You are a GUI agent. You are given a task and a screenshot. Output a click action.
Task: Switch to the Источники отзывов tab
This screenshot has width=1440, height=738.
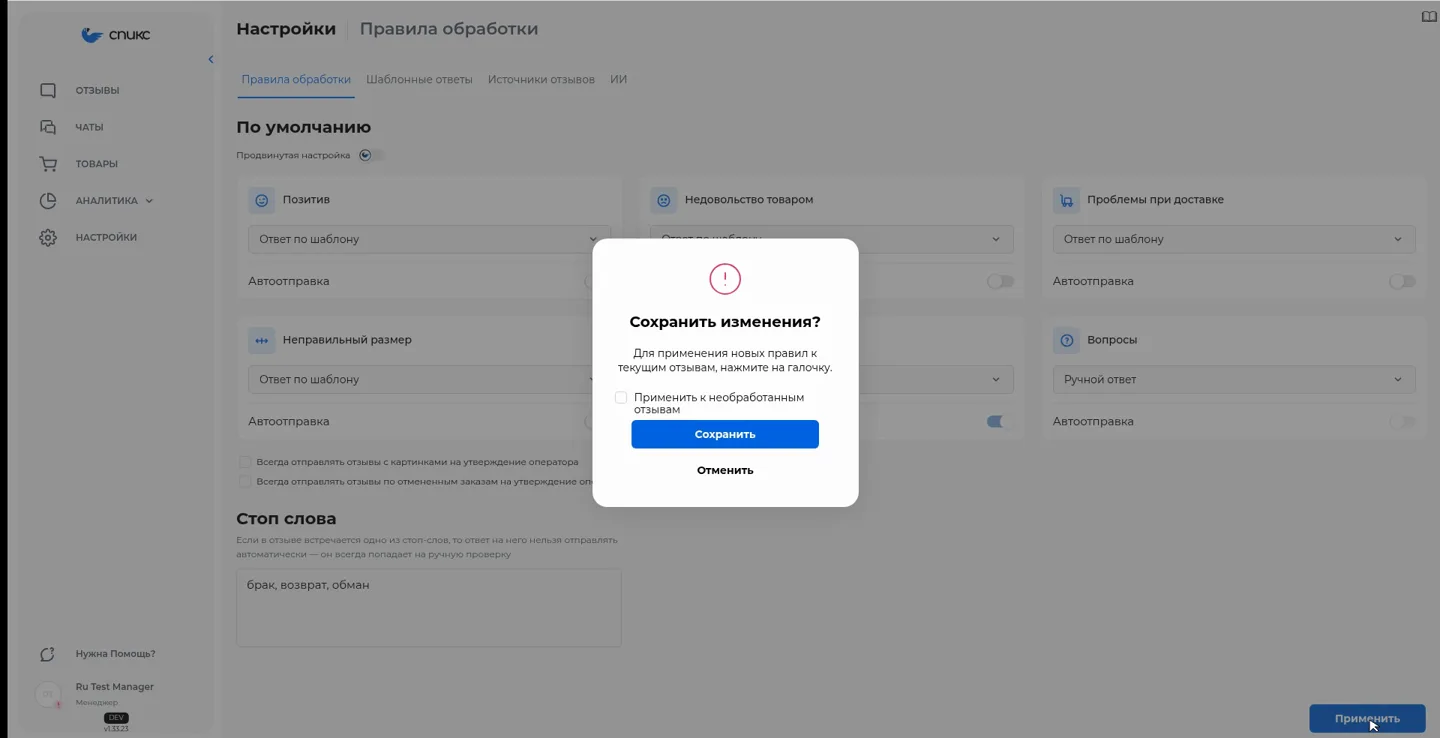tap(541, 80)
